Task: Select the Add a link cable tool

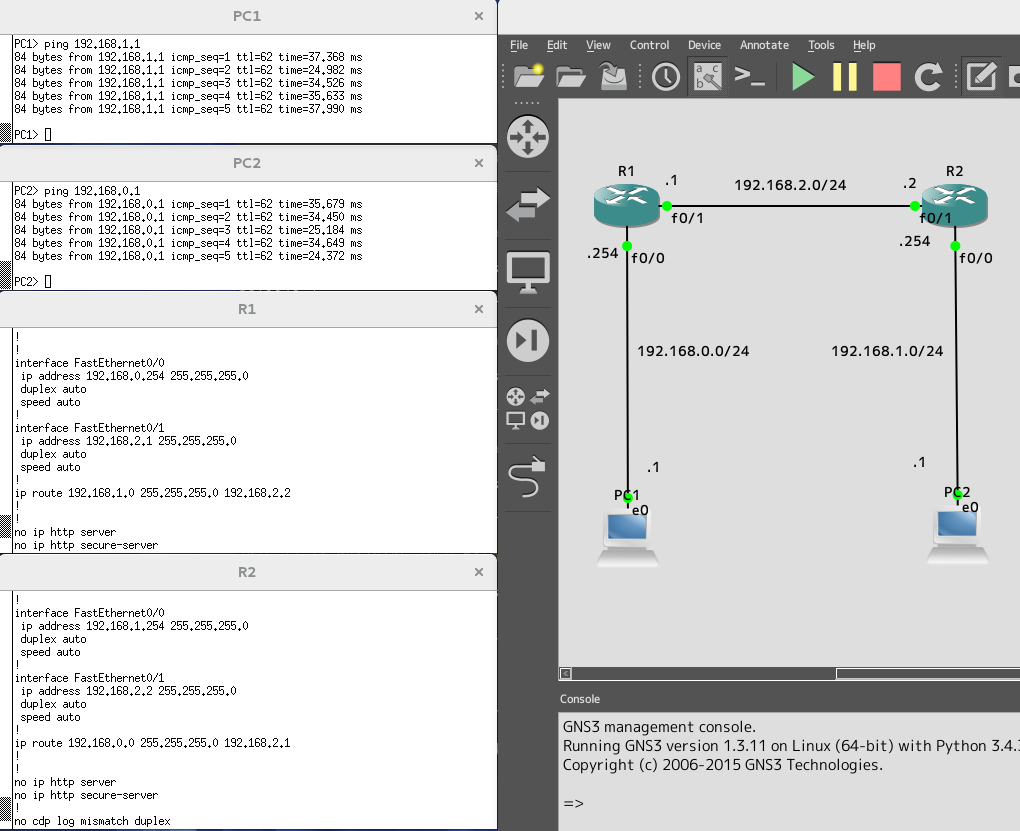Action: [x=528, y=478]
